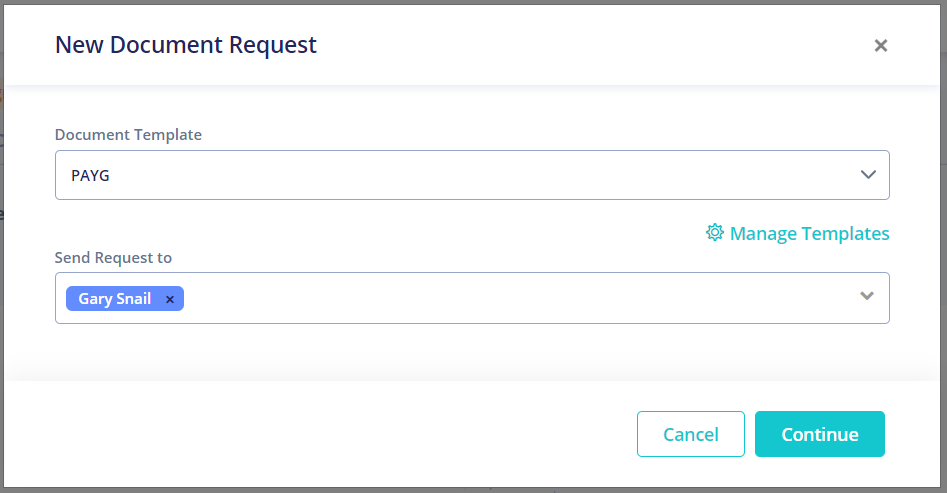The image size is (947, 493).
Task: Click the Send Request to label
Action: pos(113,258)
